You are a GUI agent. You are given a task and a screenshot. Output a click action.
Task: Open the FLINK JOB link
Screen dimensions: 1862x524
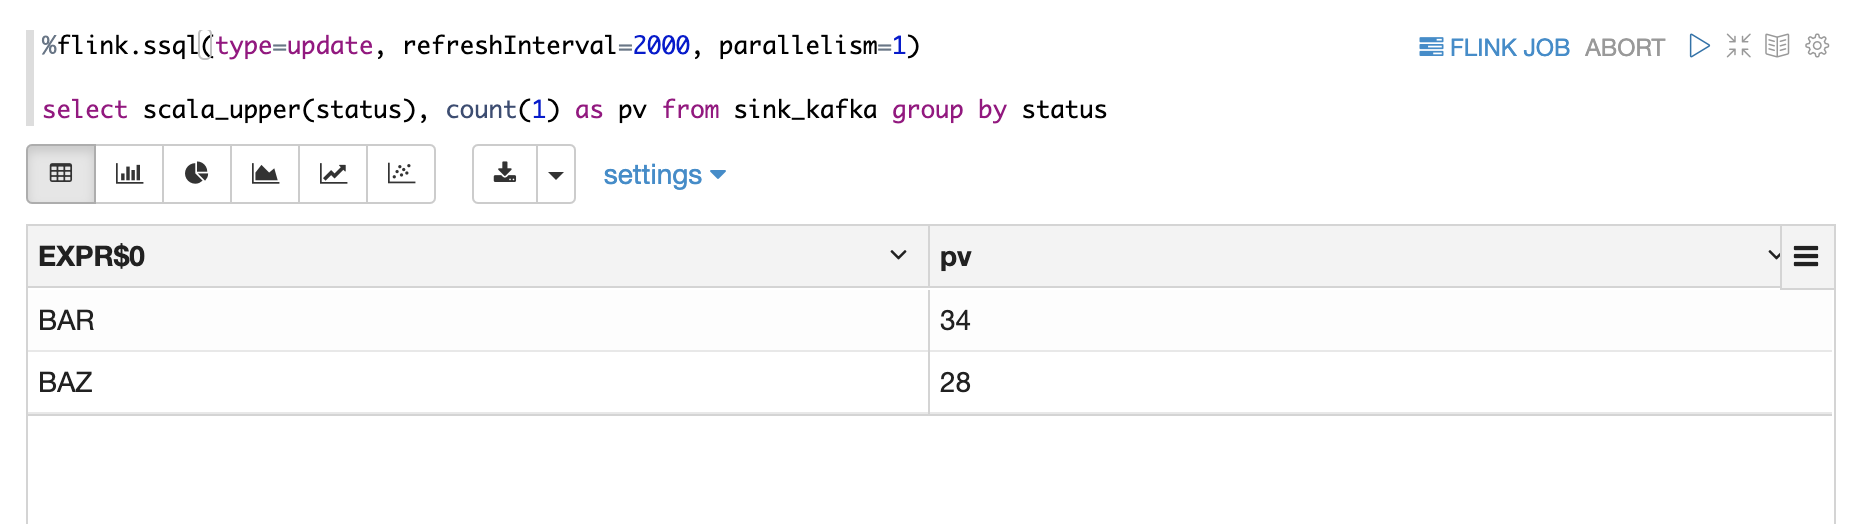click(1494, 47)
